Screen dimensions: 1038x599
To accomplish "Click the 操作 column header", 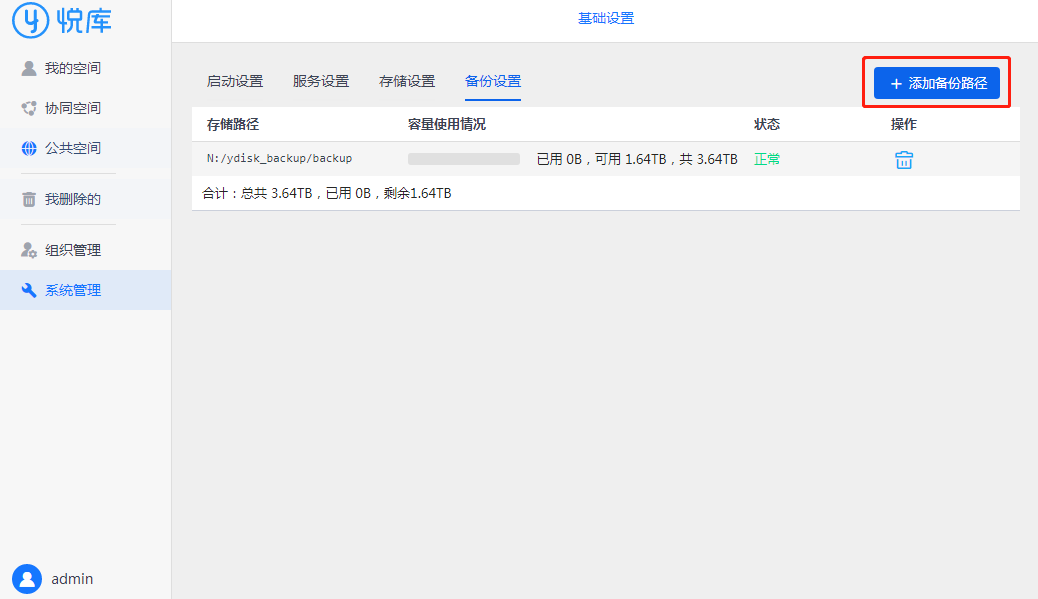I will pos(904,124).
